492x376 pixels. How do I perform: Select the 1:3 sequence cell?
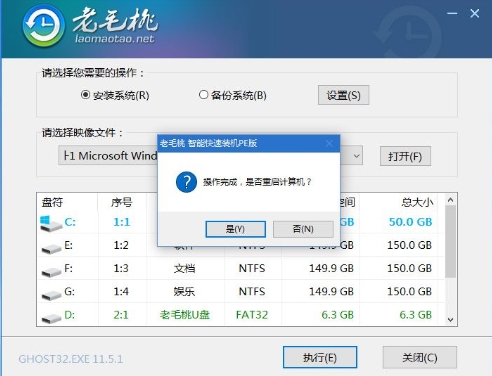click(121, 268)
